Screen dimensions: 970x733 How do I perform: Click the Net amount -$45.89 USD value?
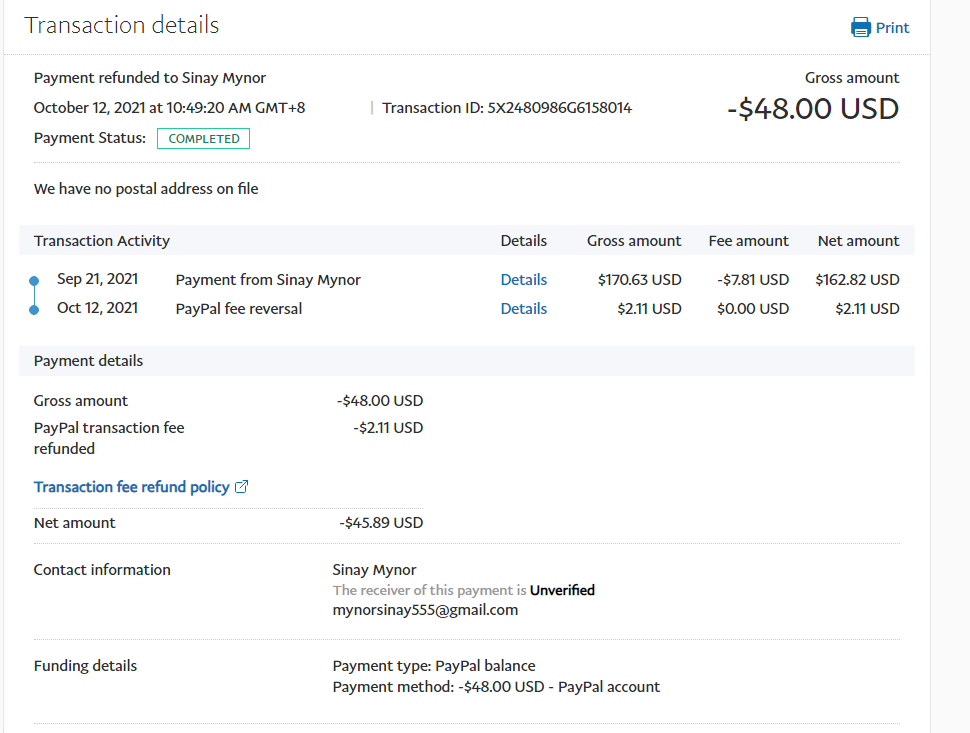[x=381, y=523]
